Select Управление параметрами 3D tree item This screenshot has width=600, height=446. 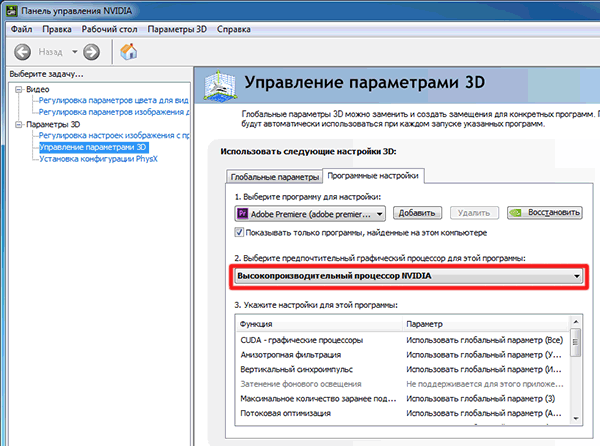(x=93, y=147)
